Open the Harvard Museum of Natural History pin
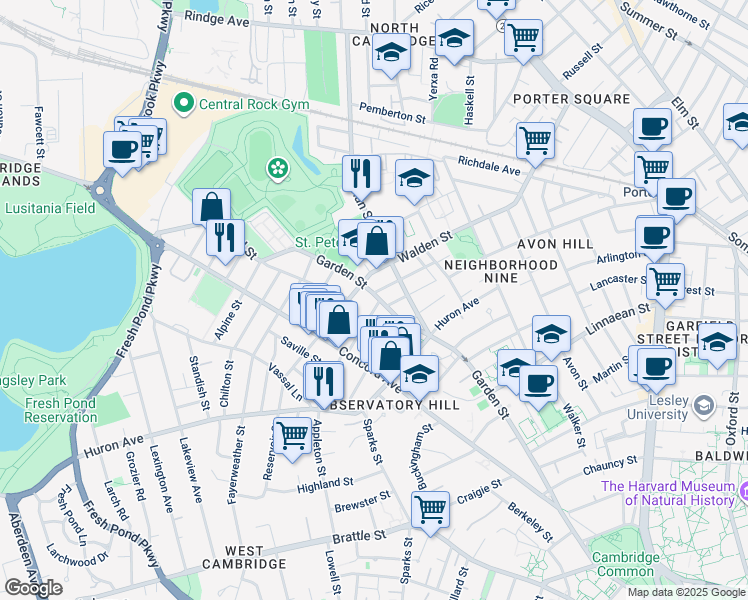Image resolution: width=748 pixels, height=600 pixels. click(x=744, y=492)
